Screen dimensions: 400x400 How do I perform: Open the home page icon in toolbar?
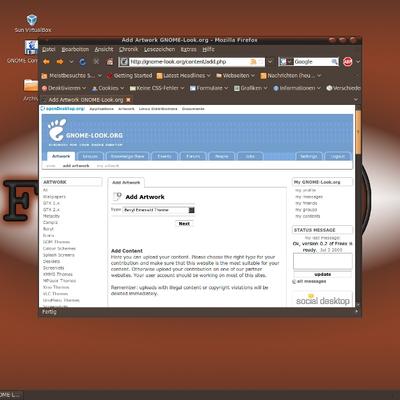(110, 62)
